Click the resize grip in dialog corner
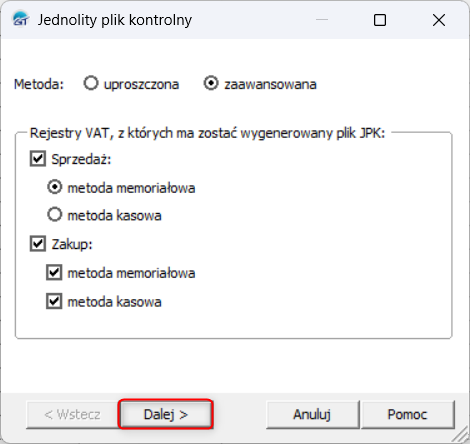 [x=460, y=435]
